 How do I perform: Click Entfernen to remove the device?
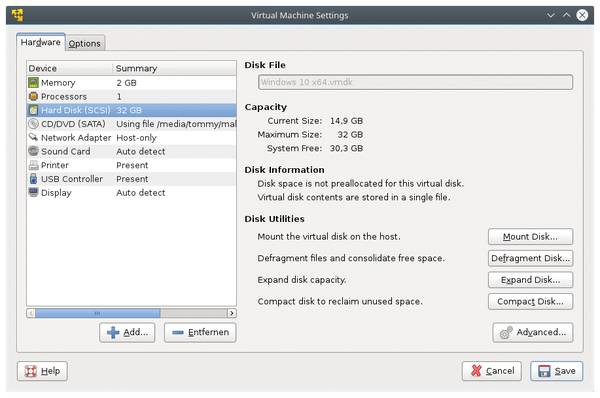tap(200, 332)
